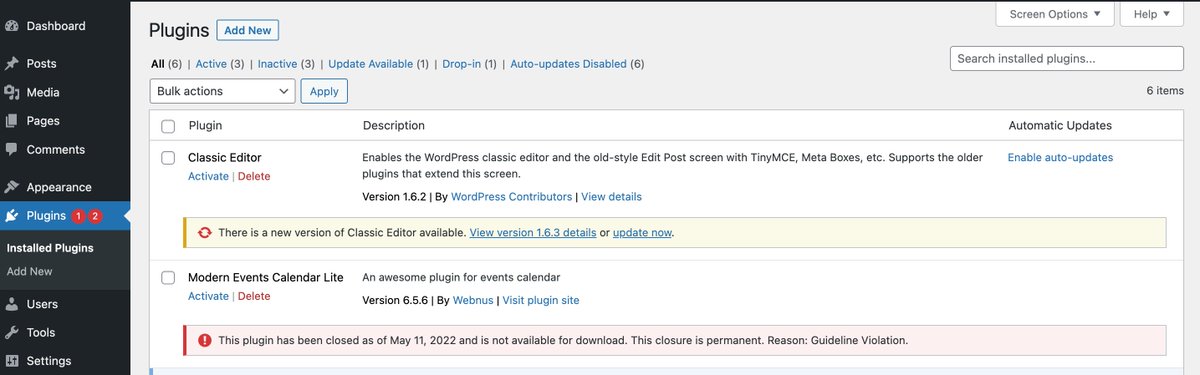Enable auto-updates for Classic Editor
The height and width of the screenshot is (375, 1200).
click(x=1060, y=158)
